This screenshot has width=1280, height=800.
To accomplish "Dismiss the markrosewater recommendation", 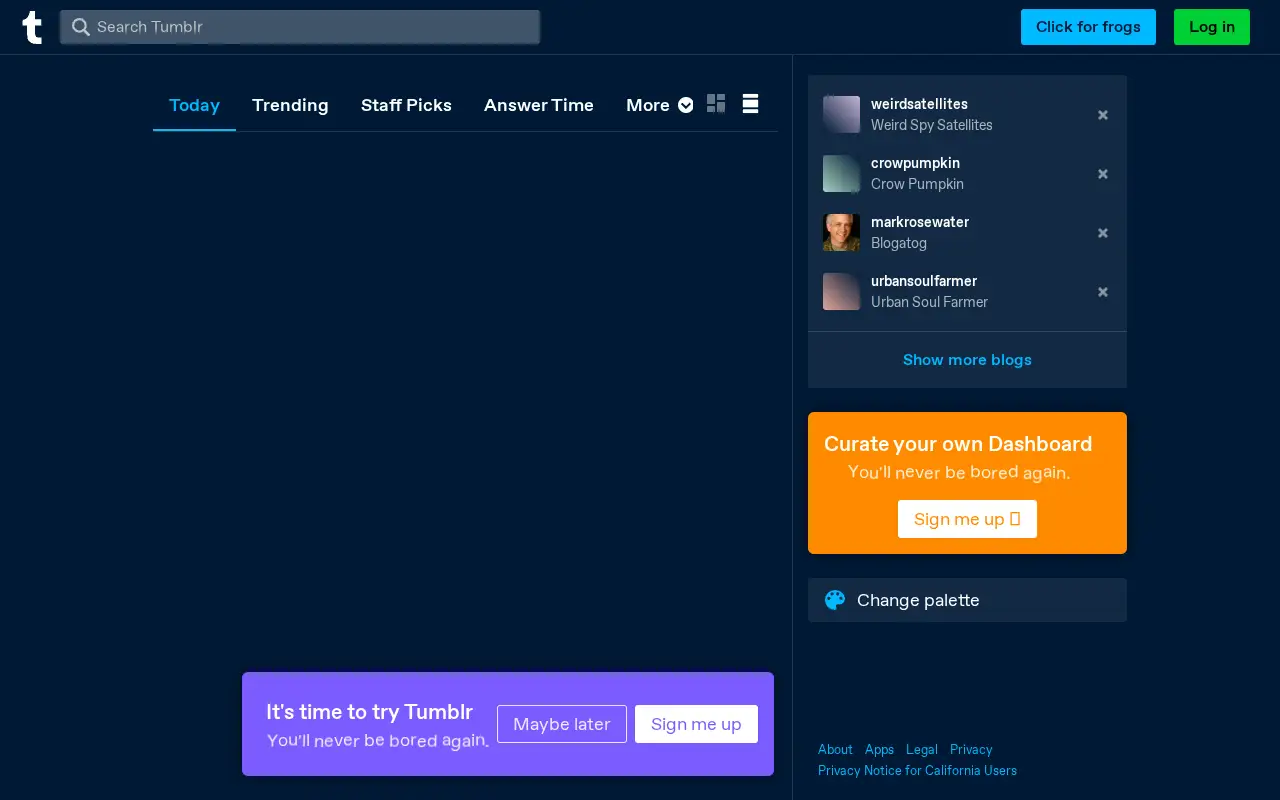I will pyautogui.click(x=1103, y=233).
